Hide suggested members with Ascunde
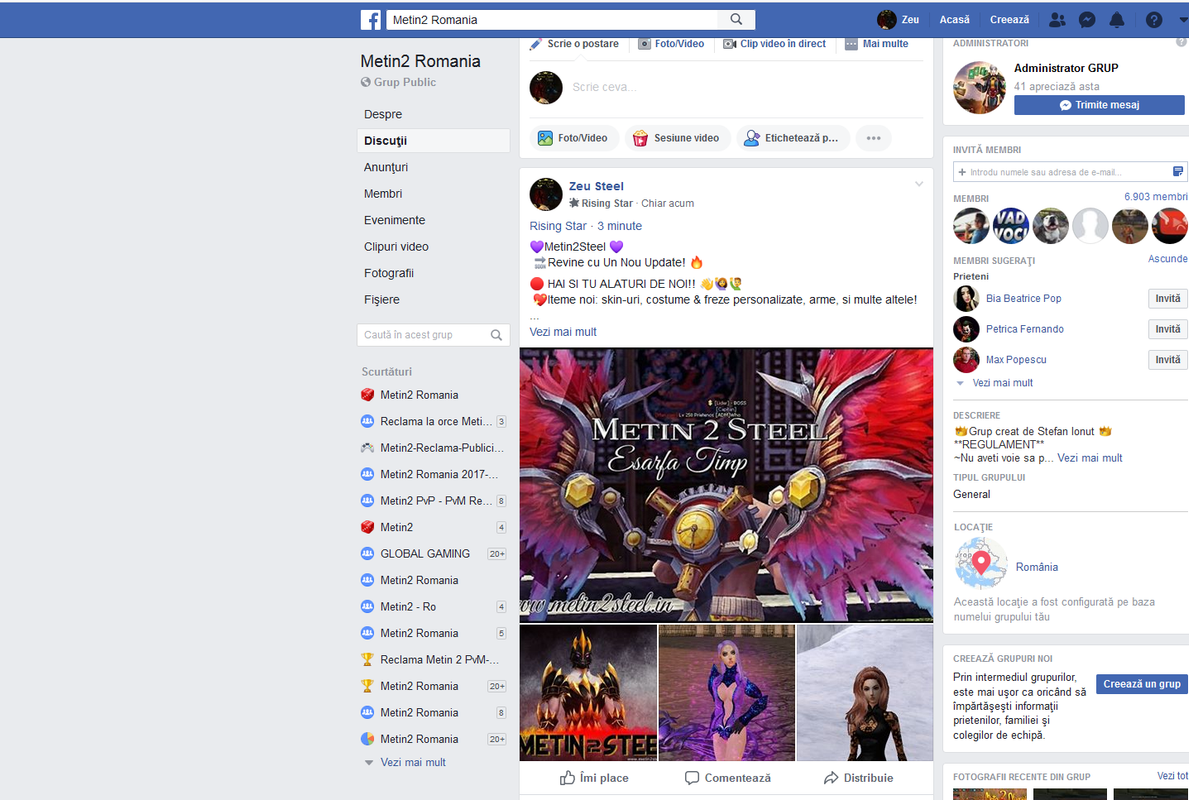The image size is (1189, 800). pyautogui.click(x=1168, y=259)
